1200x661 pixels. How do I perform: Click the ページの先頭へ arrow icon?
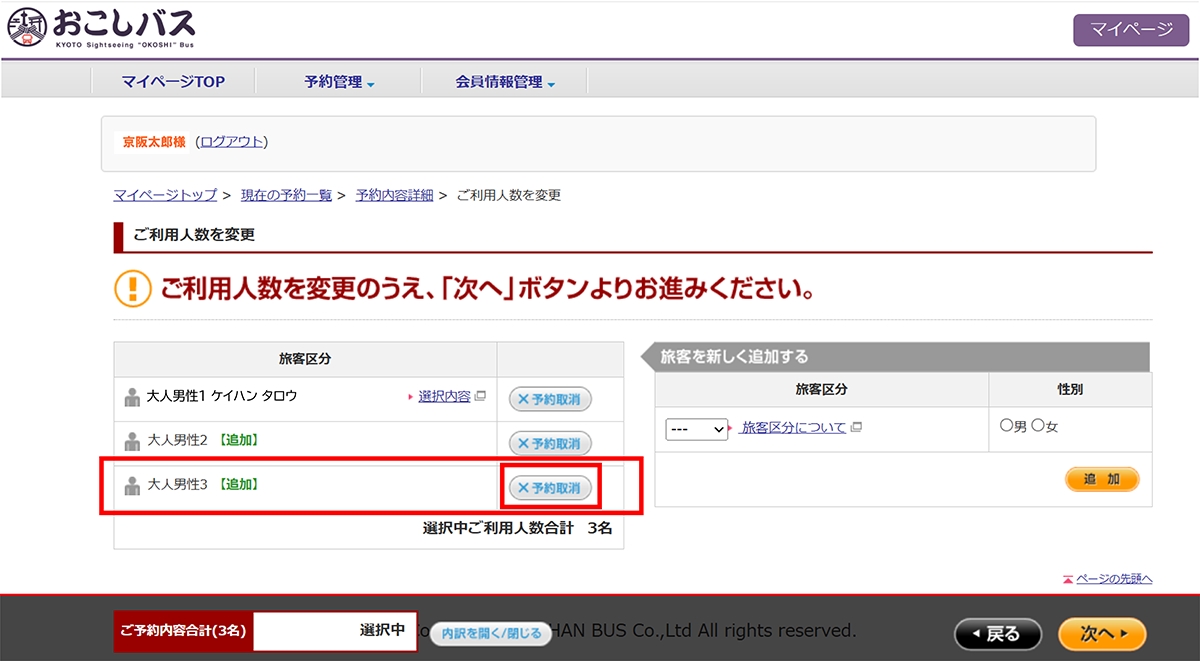coord(1068,579)
